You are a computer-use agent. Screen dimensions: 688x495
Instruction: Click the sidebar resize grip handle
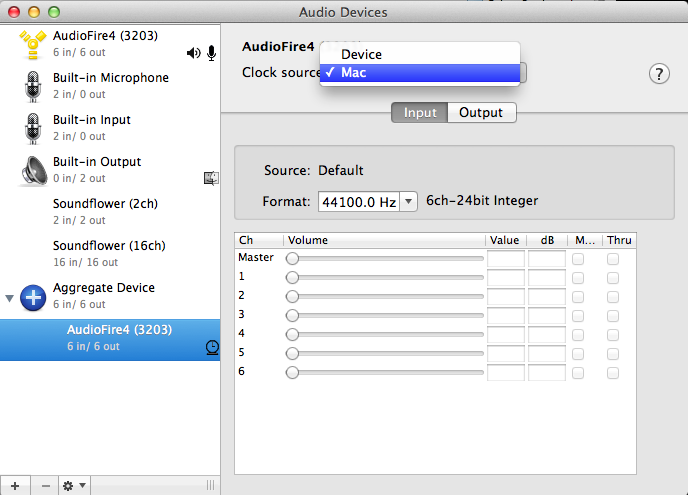coord(211,485)
